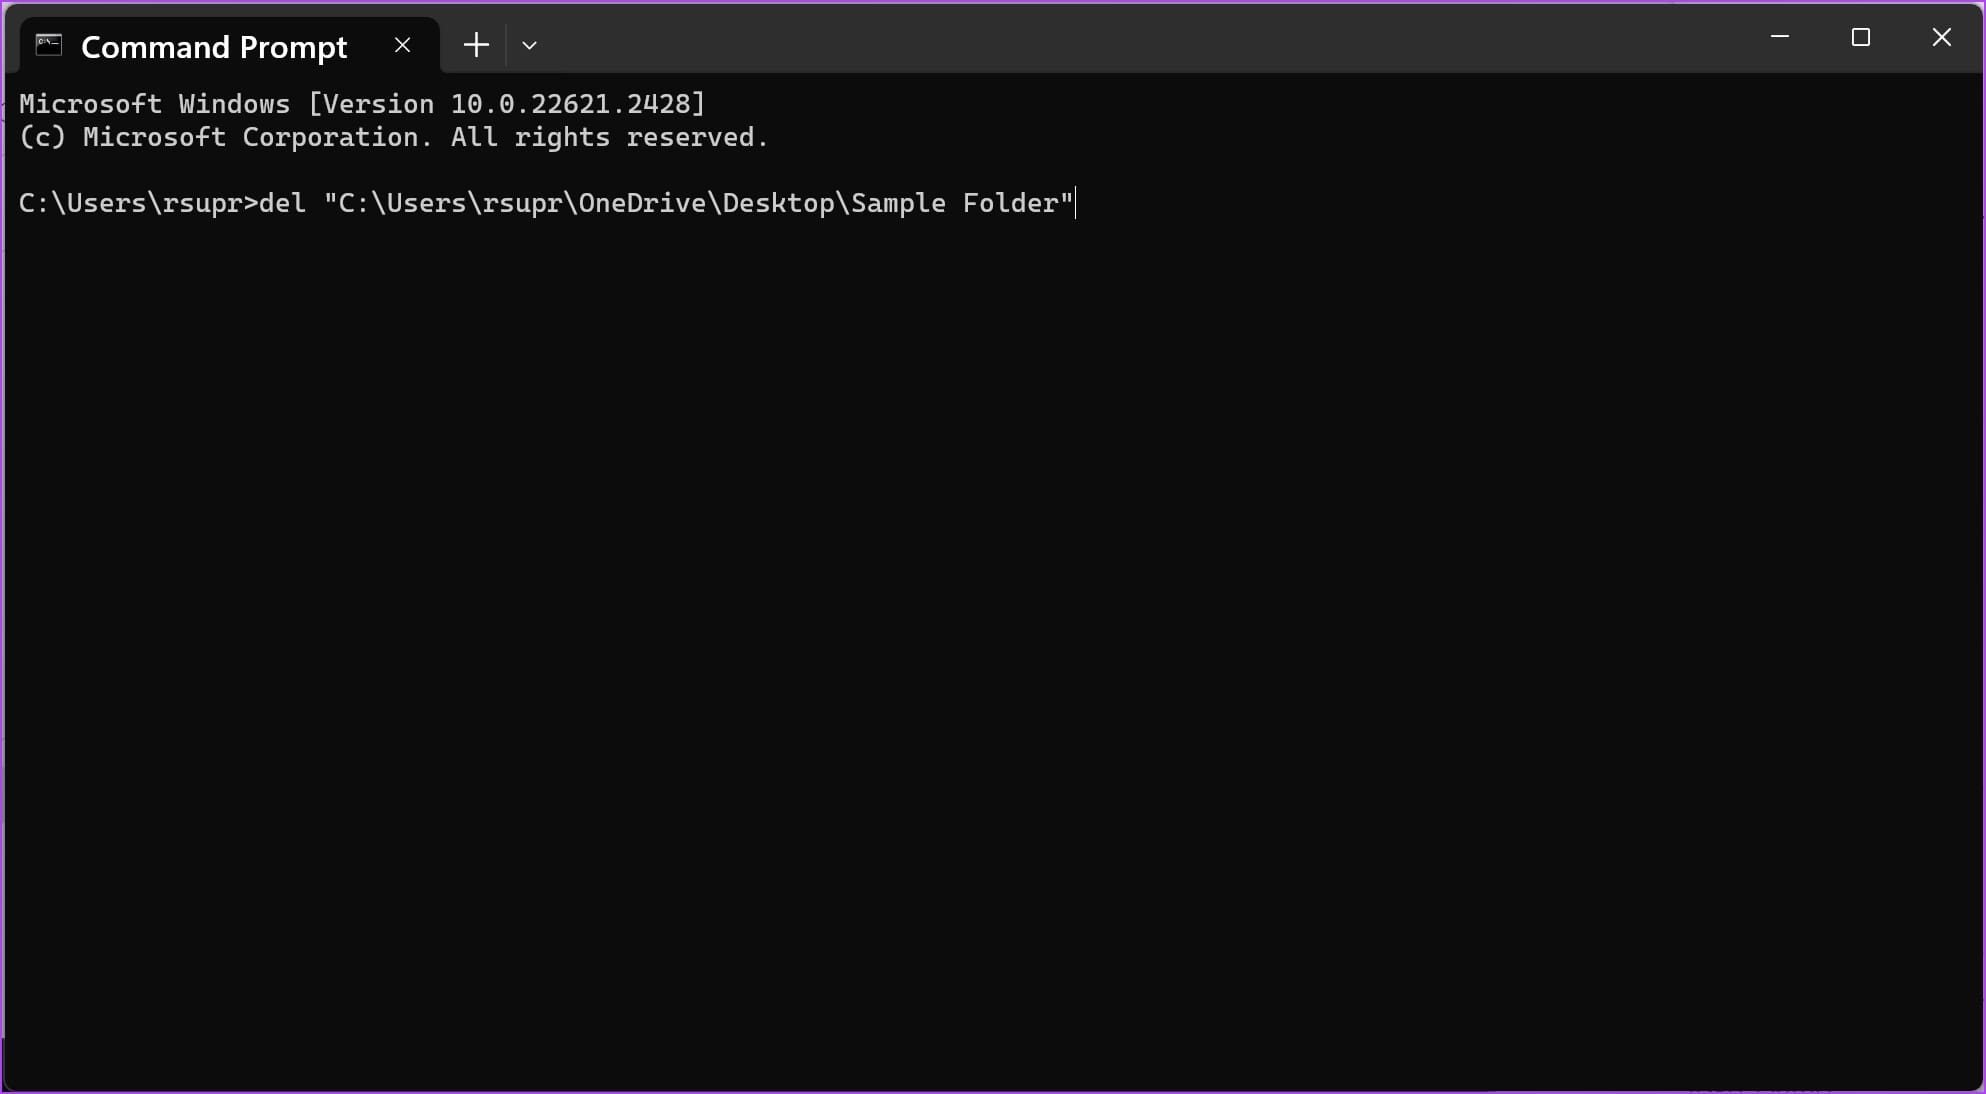Click "All rights reserved." text
Viewport: 1986px width, 1094px height.
pos(609,137)
